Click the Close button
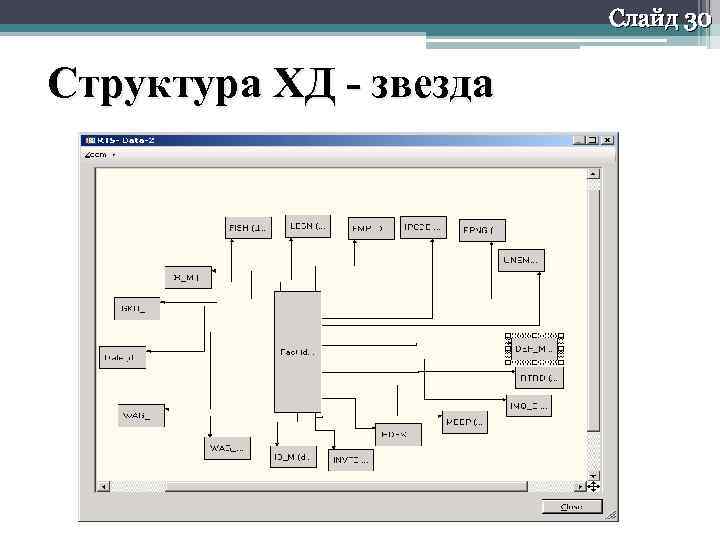720x540 pixels. tap(572, 506)
